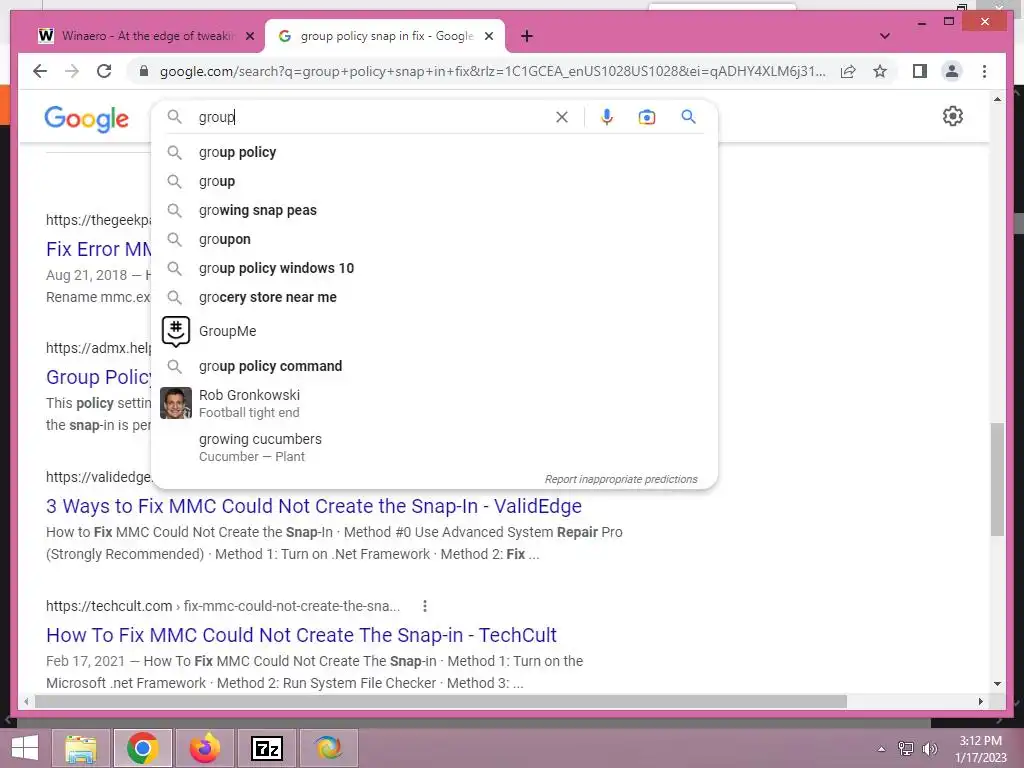Open options menu for techcult.com result

coord(424,606)
